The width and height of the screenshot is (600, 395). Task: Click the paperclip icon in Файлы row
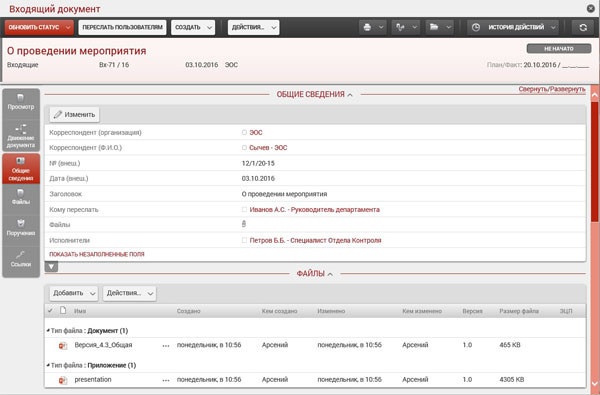pos(244,224)
